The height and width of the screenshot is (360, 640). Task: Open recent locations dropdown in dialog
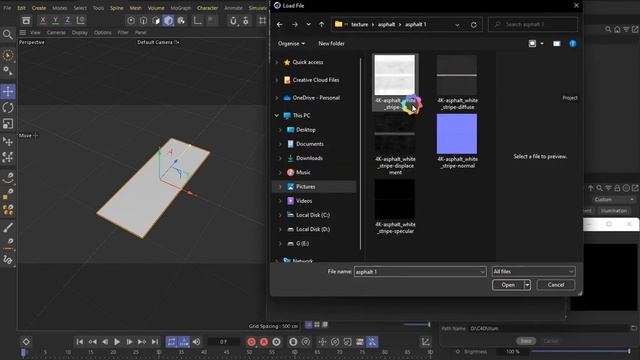point(309,24)
